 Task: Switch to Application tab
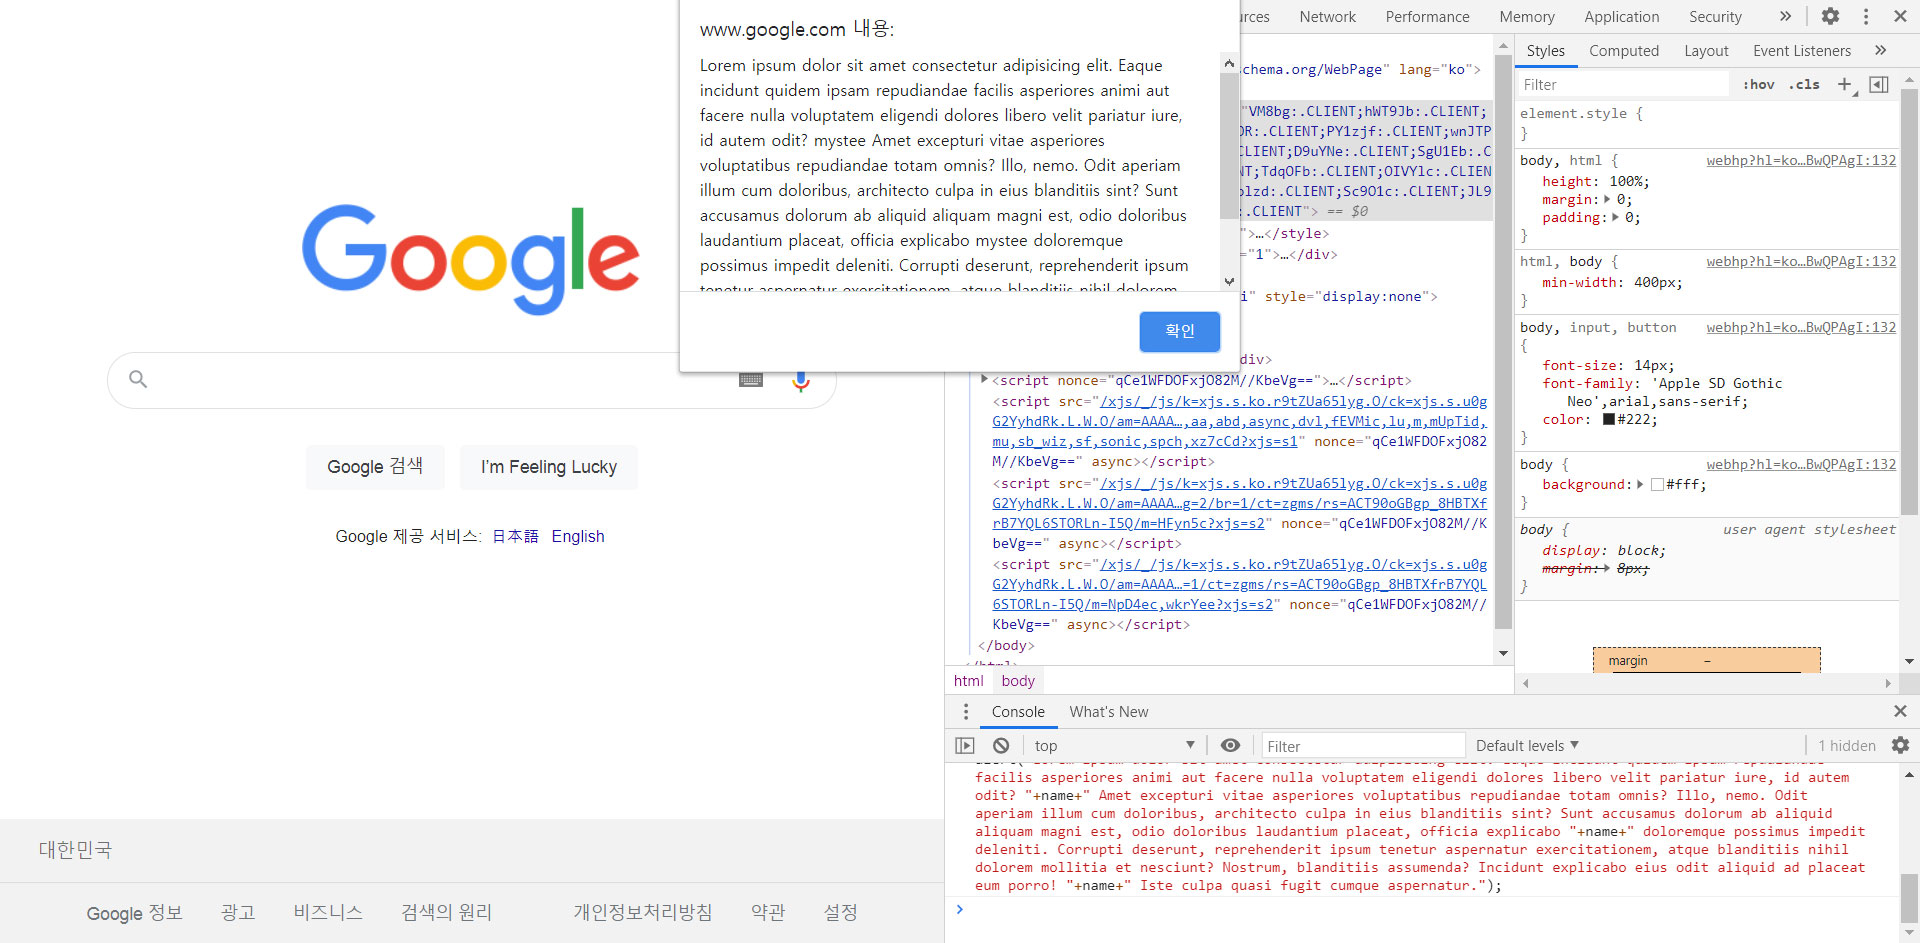coord(1621,17)
